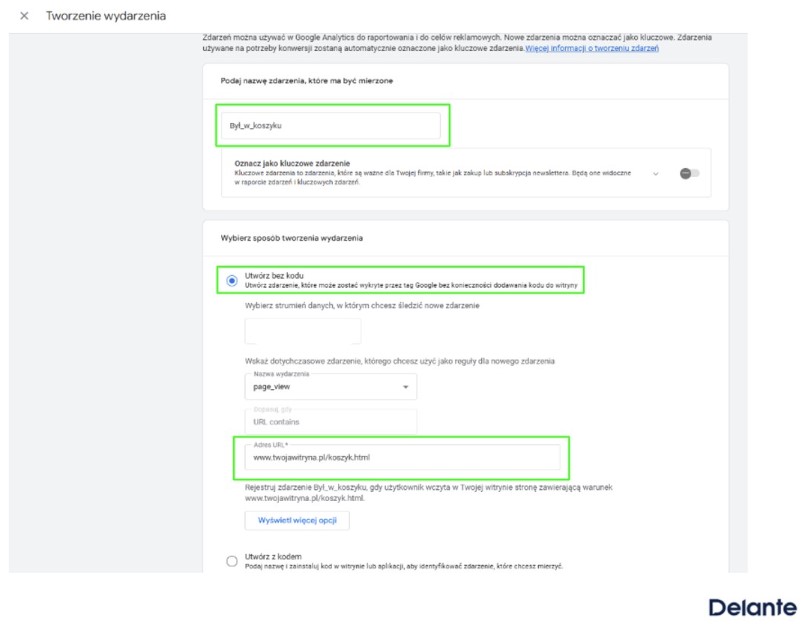
Task: Click the Utwórz bez kodu label text
Action: point(274,275)
